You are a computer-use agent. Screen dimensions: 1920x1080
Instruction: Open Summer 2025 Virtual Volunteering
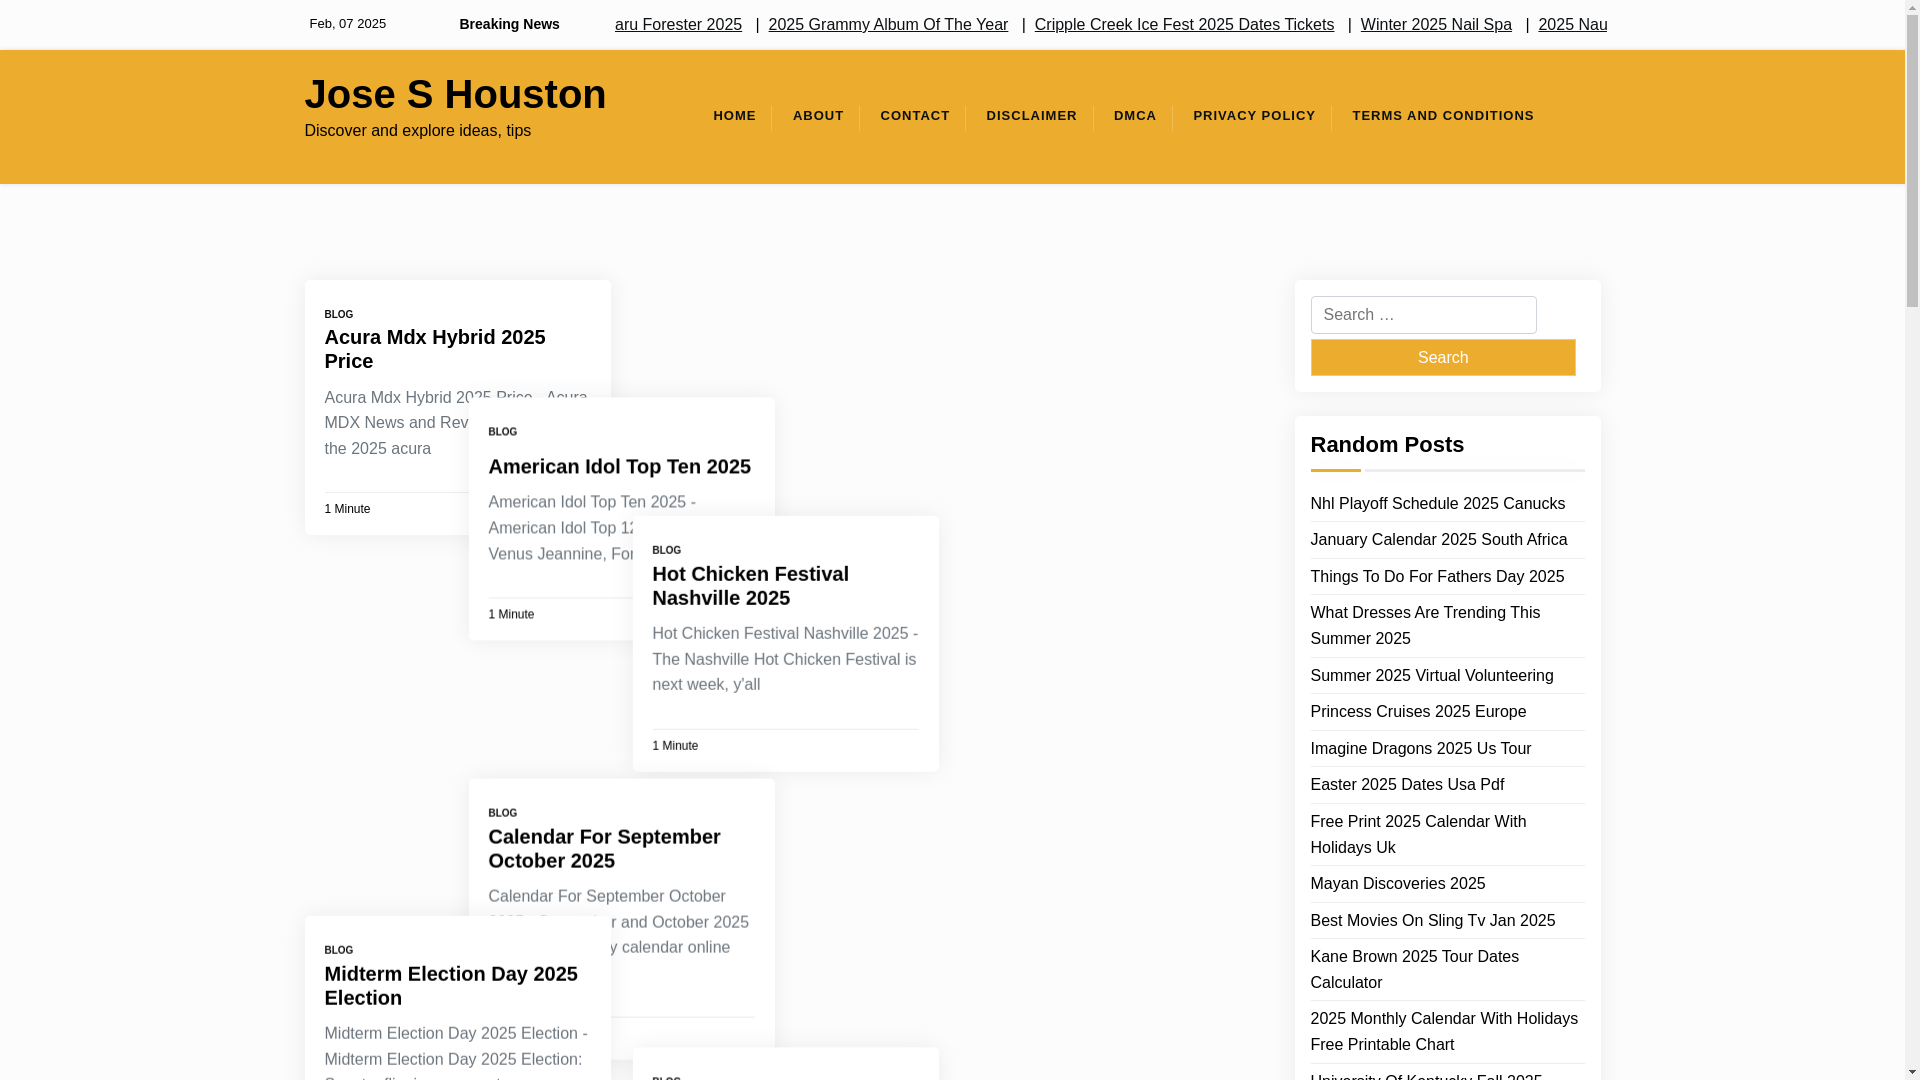point(1431,676)
